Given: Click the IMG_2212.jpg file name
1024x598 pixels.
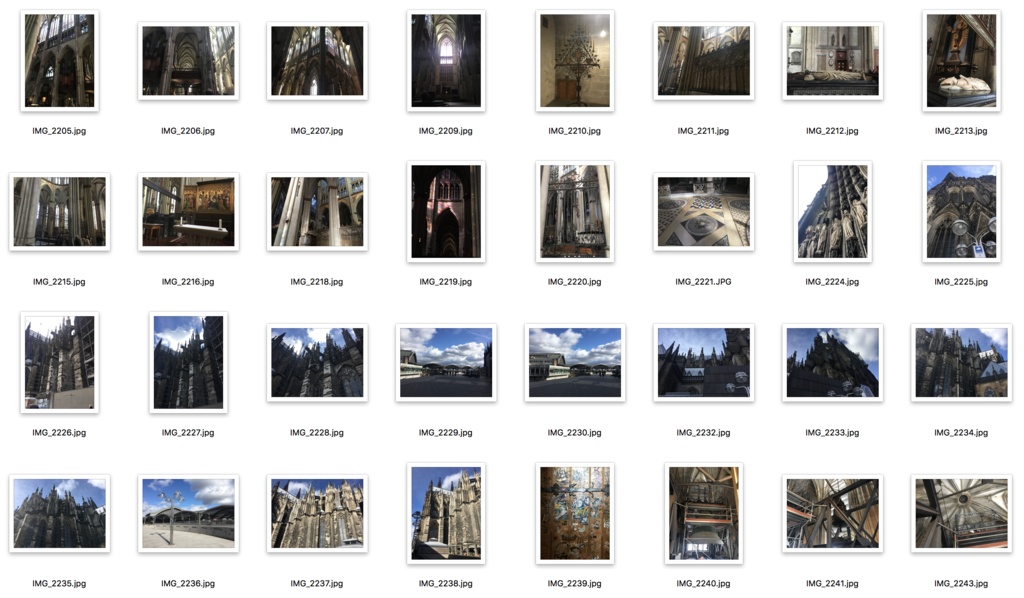Looking at the screenshot, I should 833,131.
